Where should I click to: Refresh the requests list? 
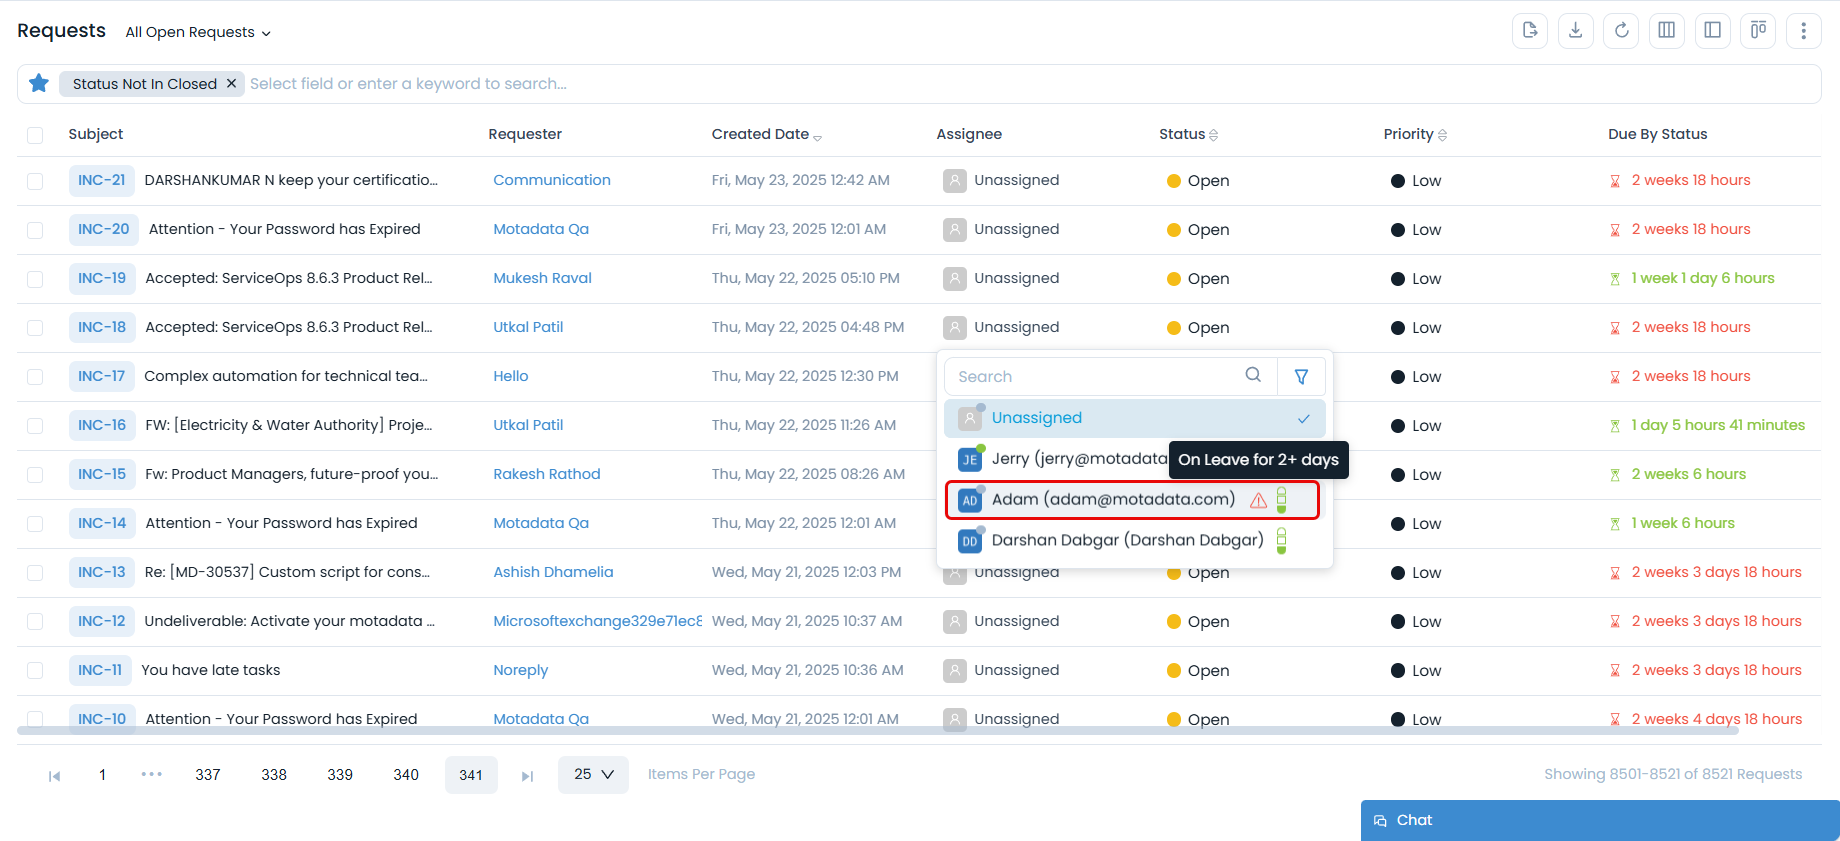tap(1621, 31)
